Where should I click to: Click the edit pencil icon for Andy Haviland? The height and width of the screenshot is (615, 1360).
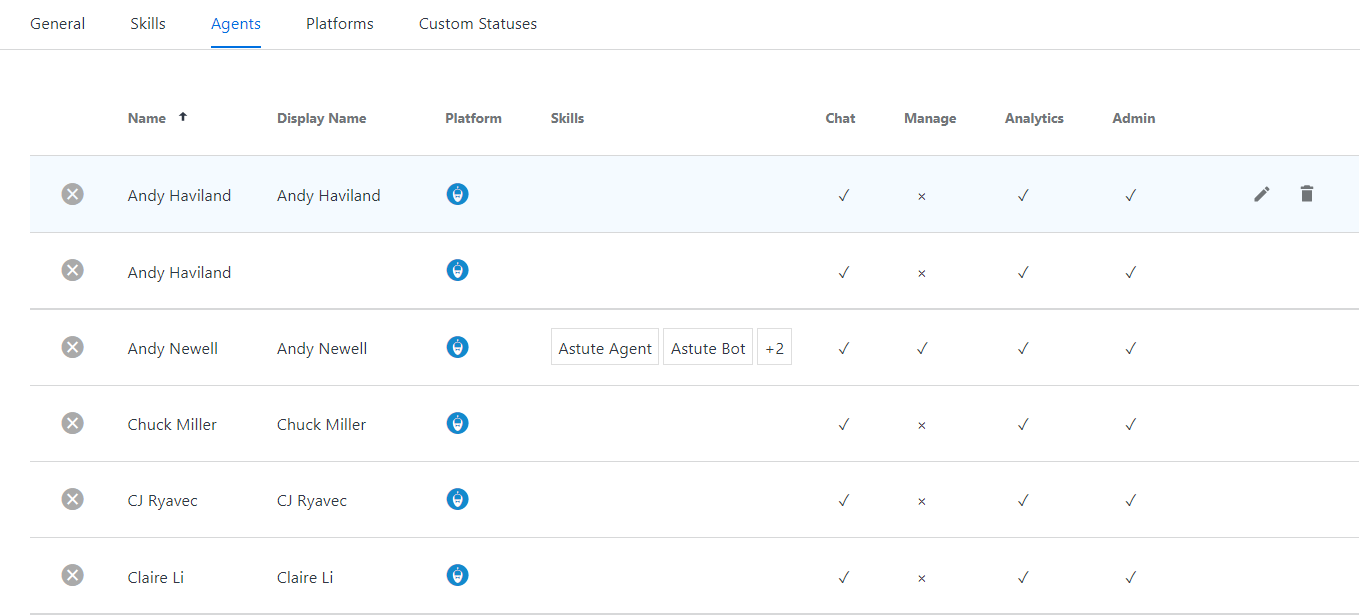1262,194
